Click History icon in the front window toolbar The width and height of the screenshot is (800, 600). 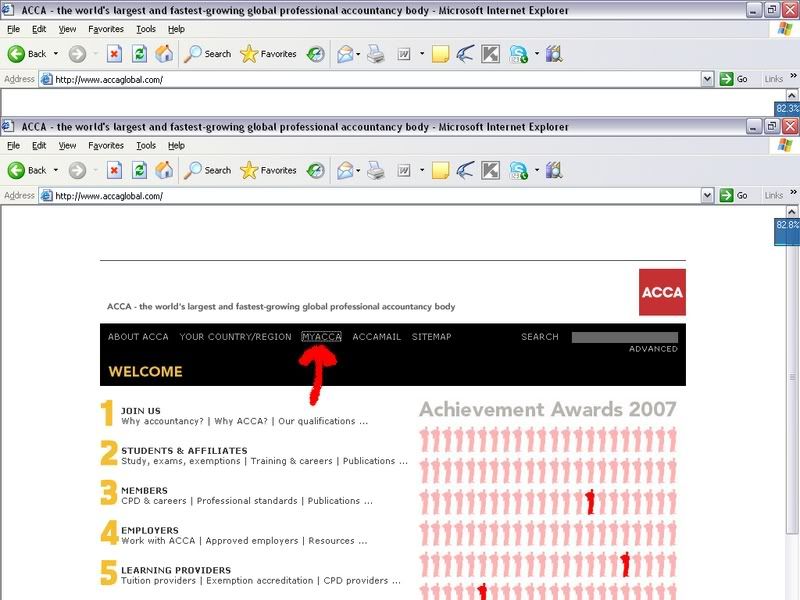[x=316, y=170]
